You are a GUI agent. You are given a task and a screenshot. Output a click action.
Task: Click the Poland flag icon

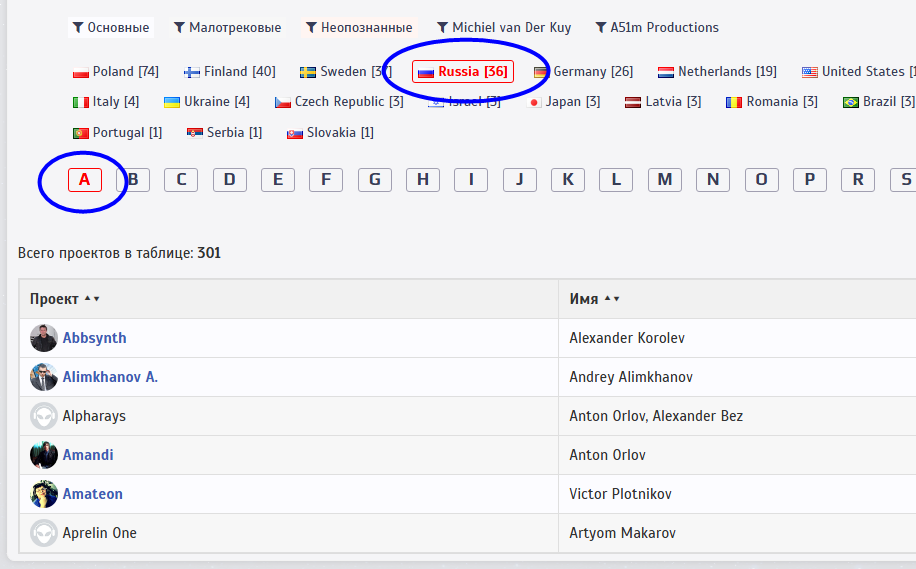point(81,73)
